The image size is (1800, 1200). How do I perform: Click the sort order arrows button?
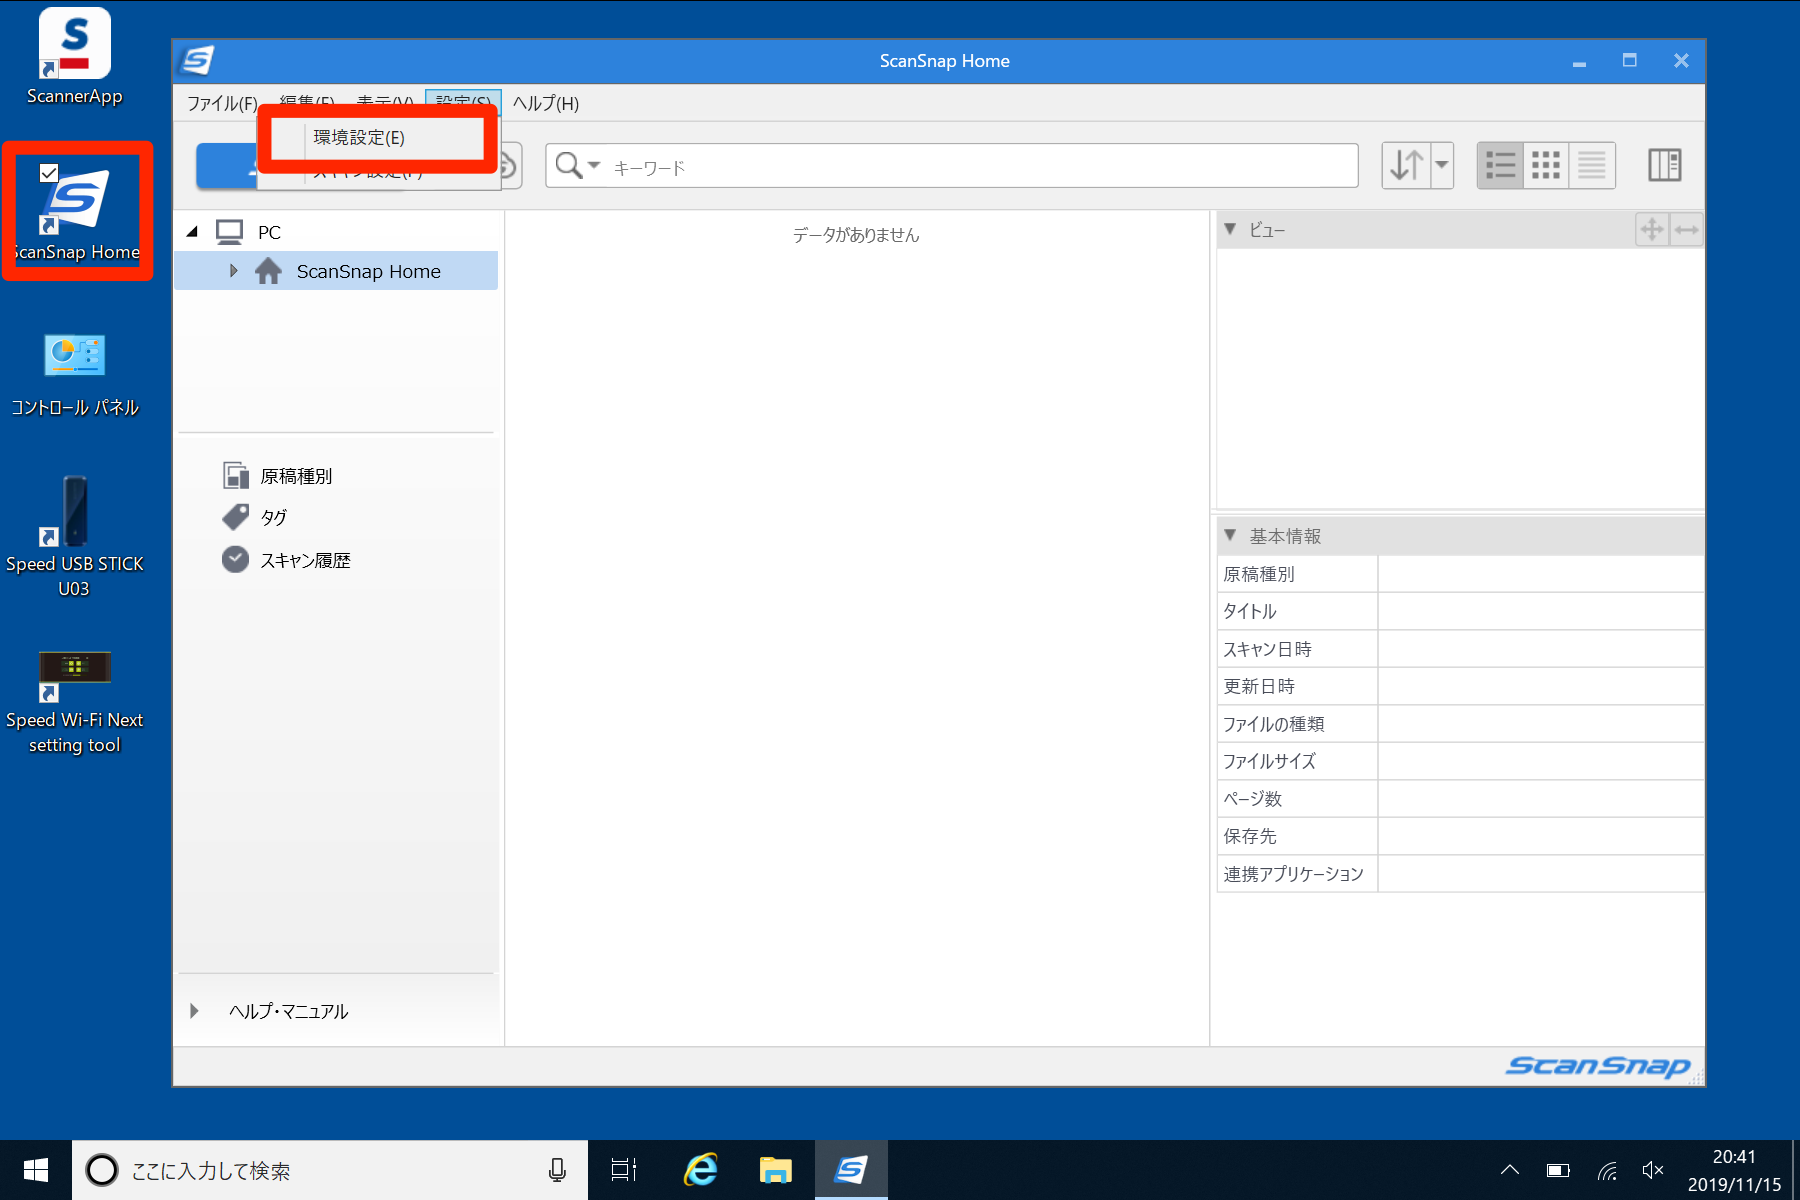coord(1406,166)
